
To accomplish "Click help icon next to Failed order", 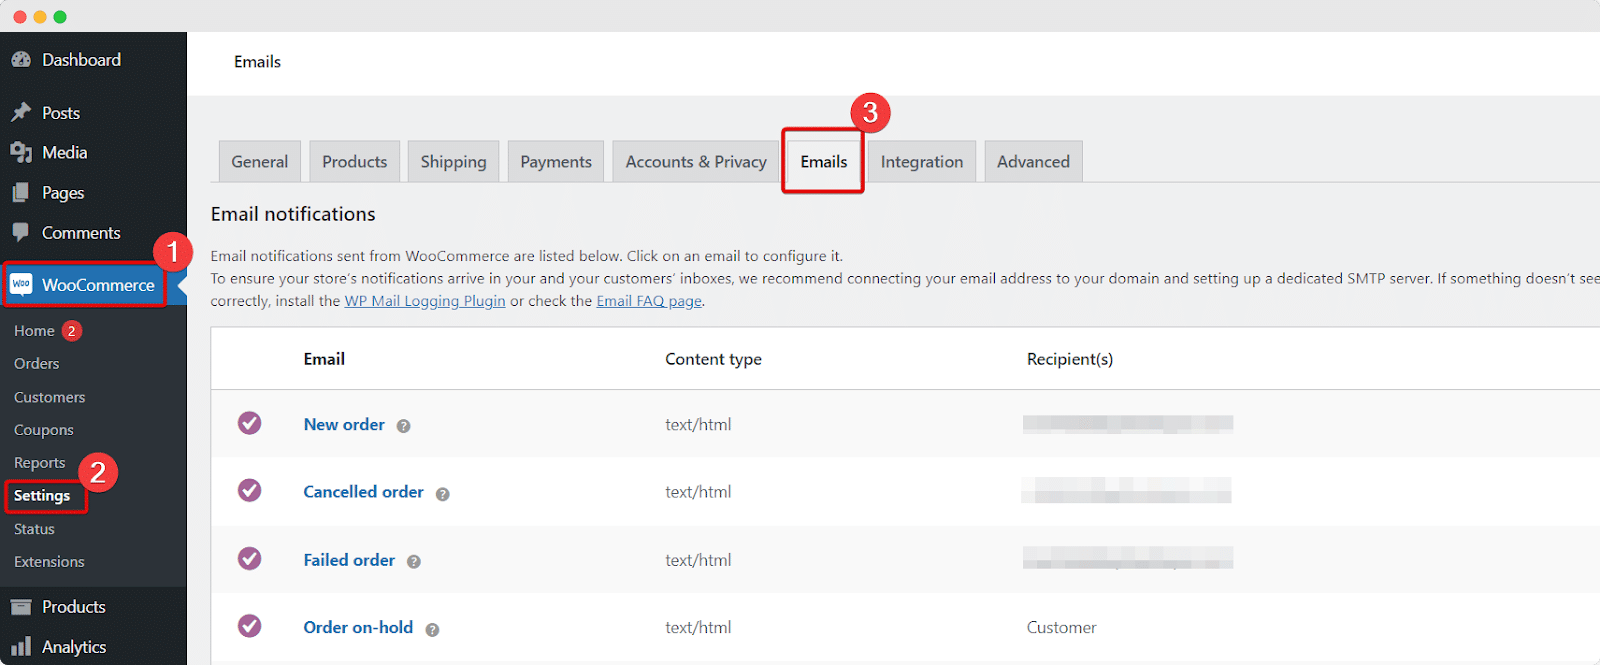I will [414, 562].
